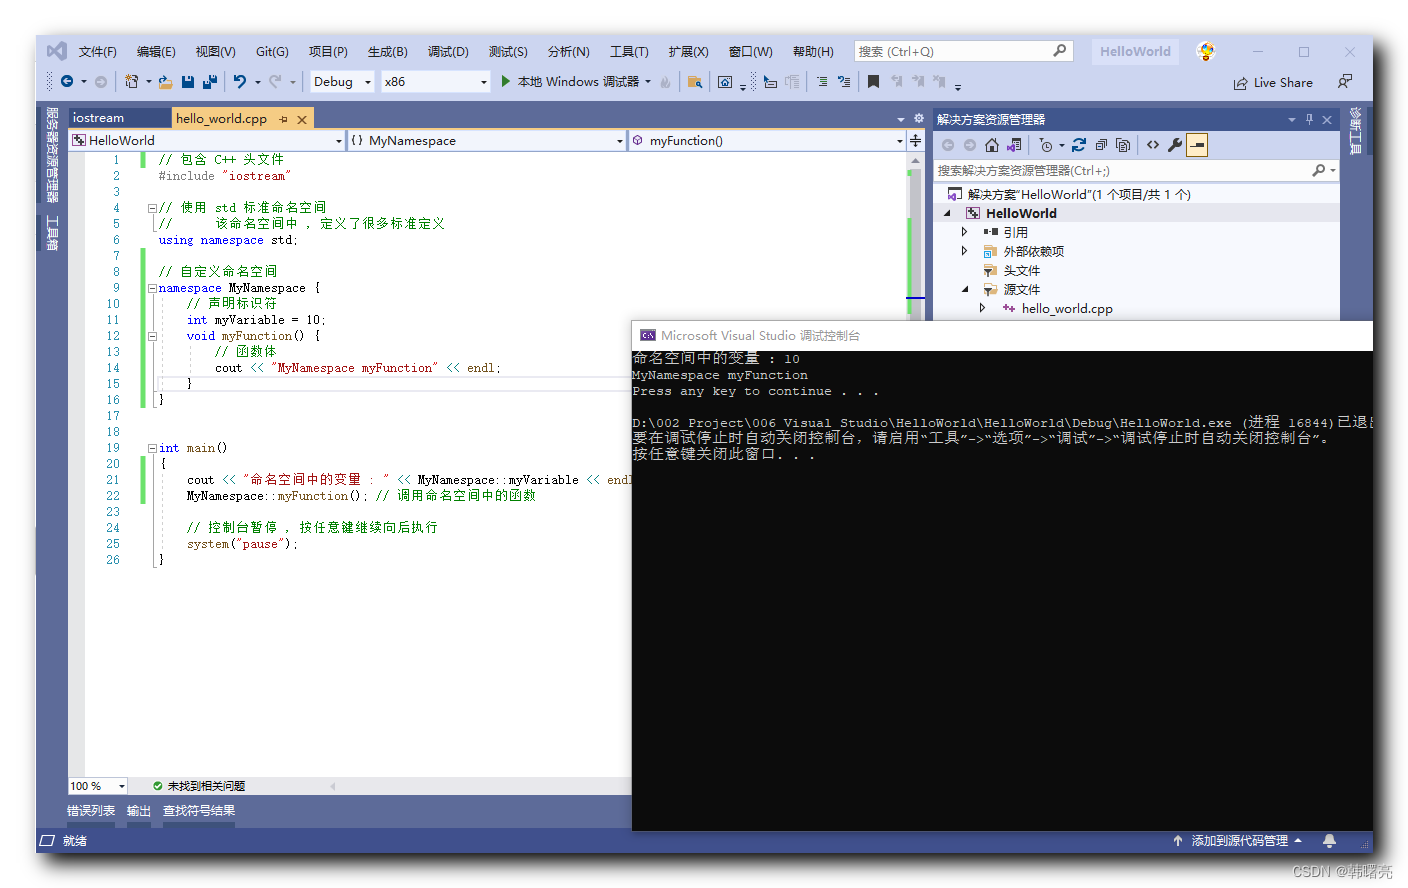Click the 未找到相关问题 status indicator
1408x888 pixels.
coord(199,786)
